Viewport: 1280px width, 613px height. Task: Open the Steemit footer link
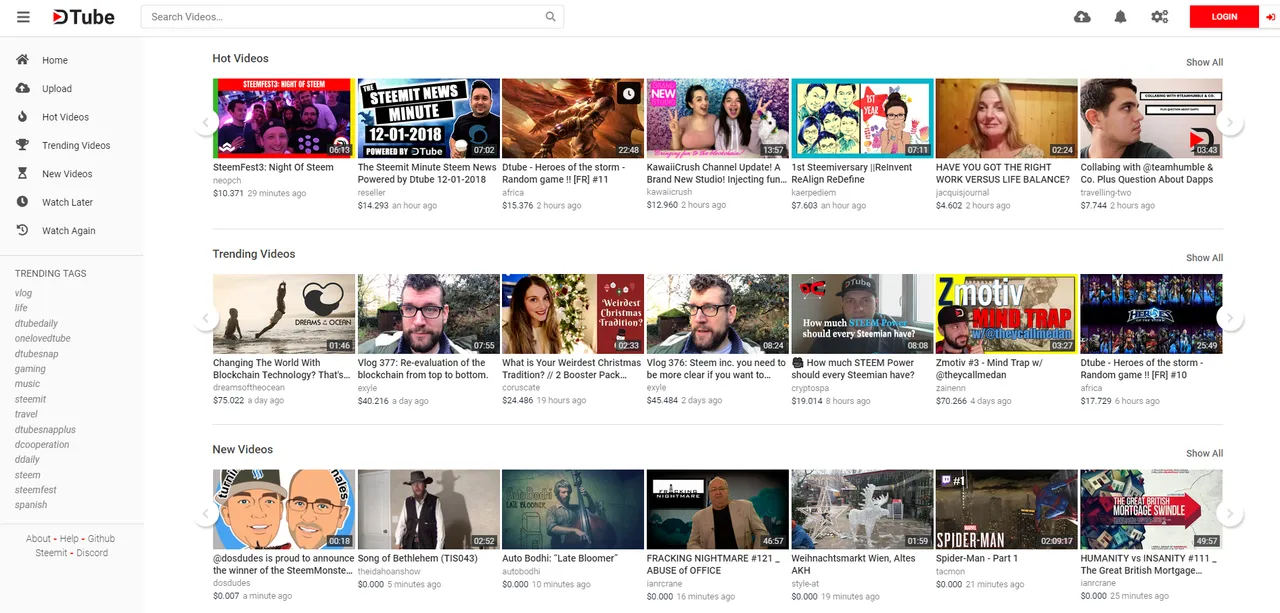tap(51, 553)
